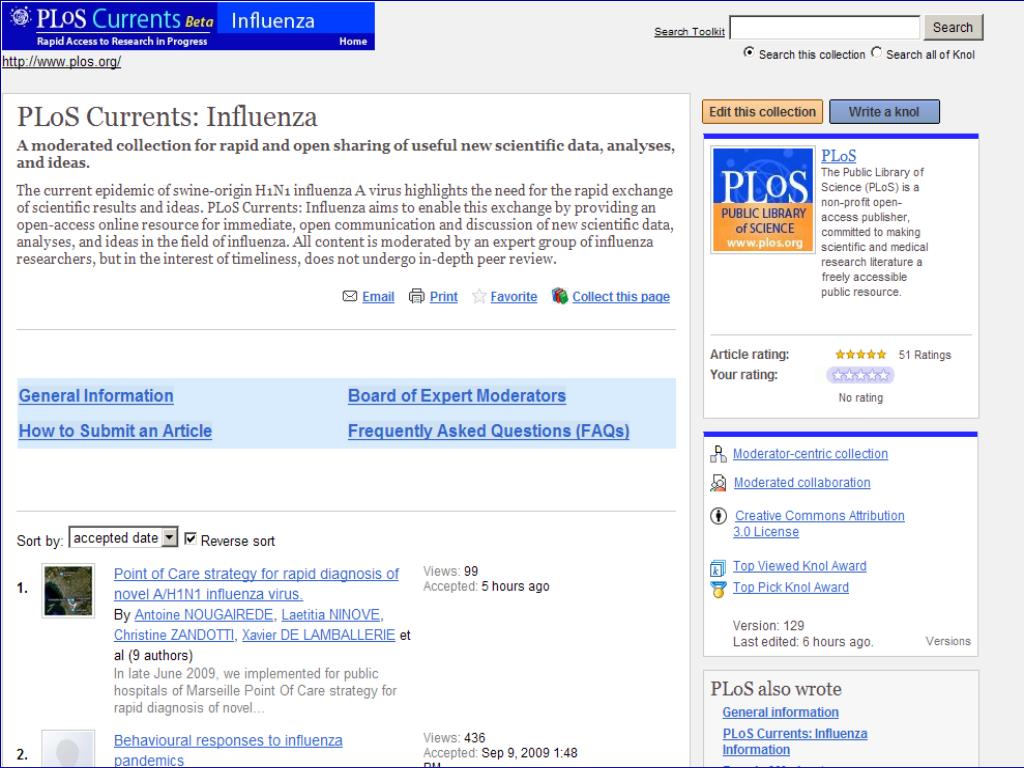This screenshot has height=768, width=1024.
Task: Open the http://www.plos.org/ link
Action: pos(61,61)
